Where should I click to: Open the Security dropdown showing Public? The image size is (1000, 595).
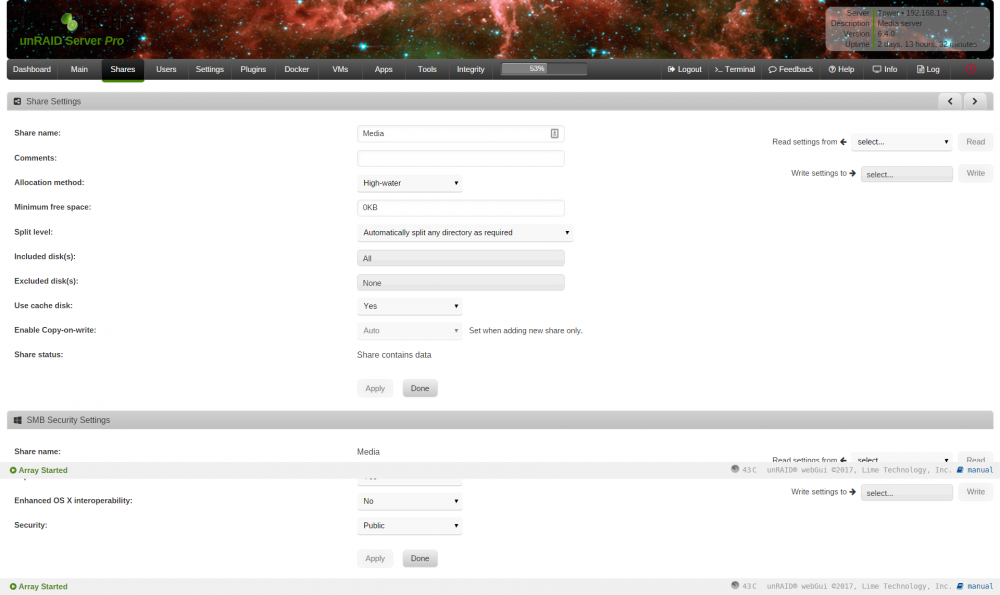409,525
